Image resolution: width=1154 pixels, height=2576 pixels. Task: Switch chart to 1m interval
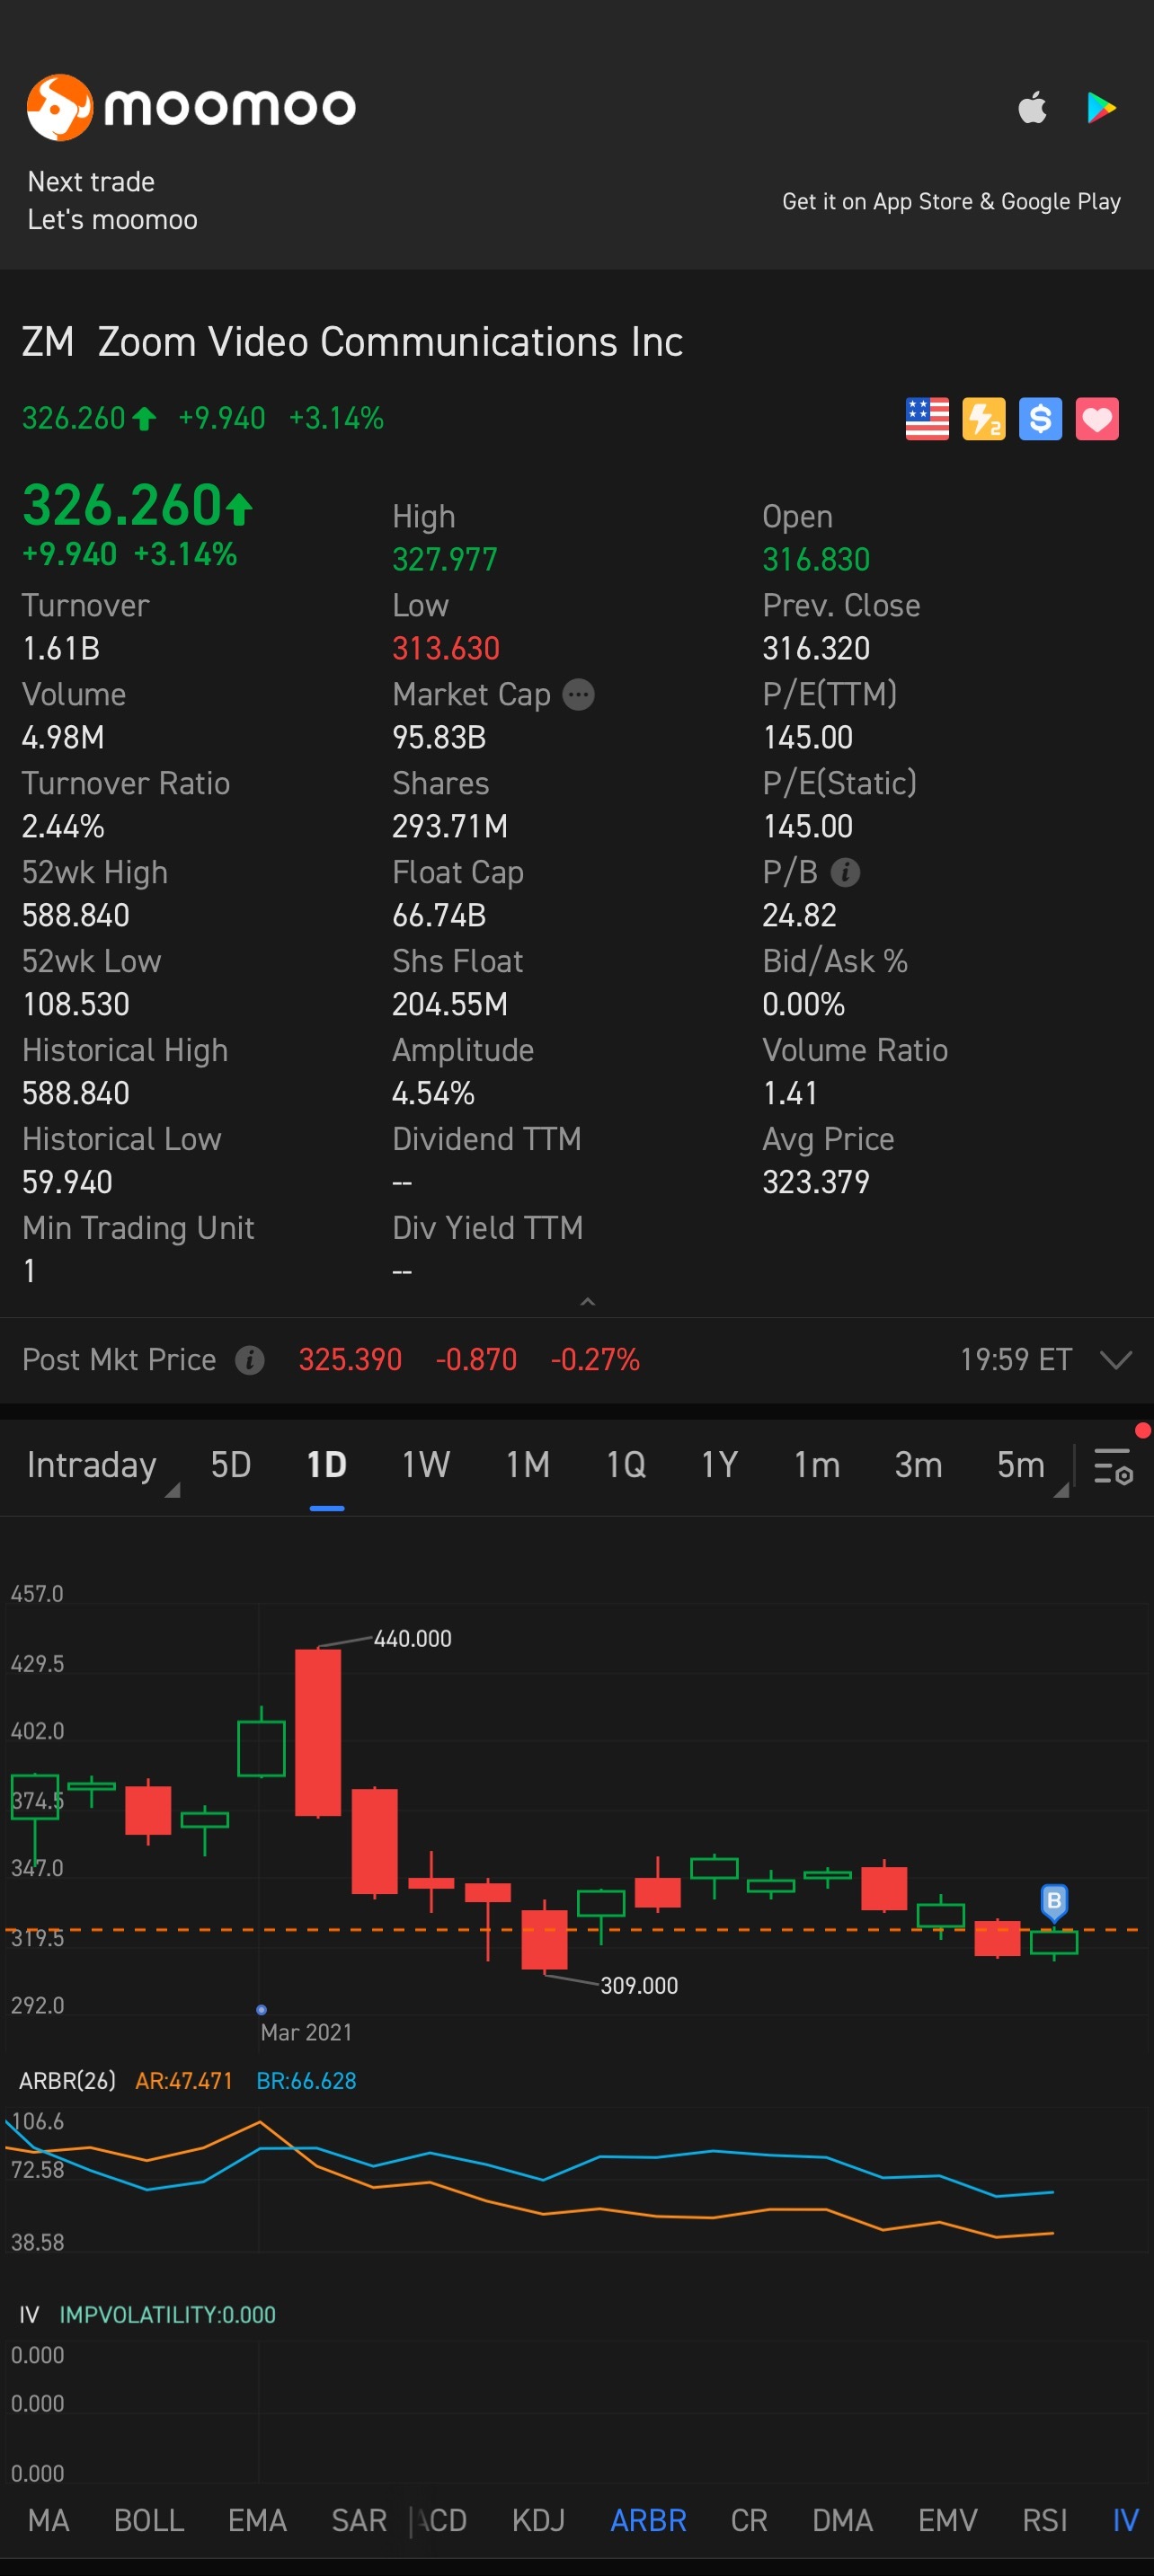tap(817, 1465)
